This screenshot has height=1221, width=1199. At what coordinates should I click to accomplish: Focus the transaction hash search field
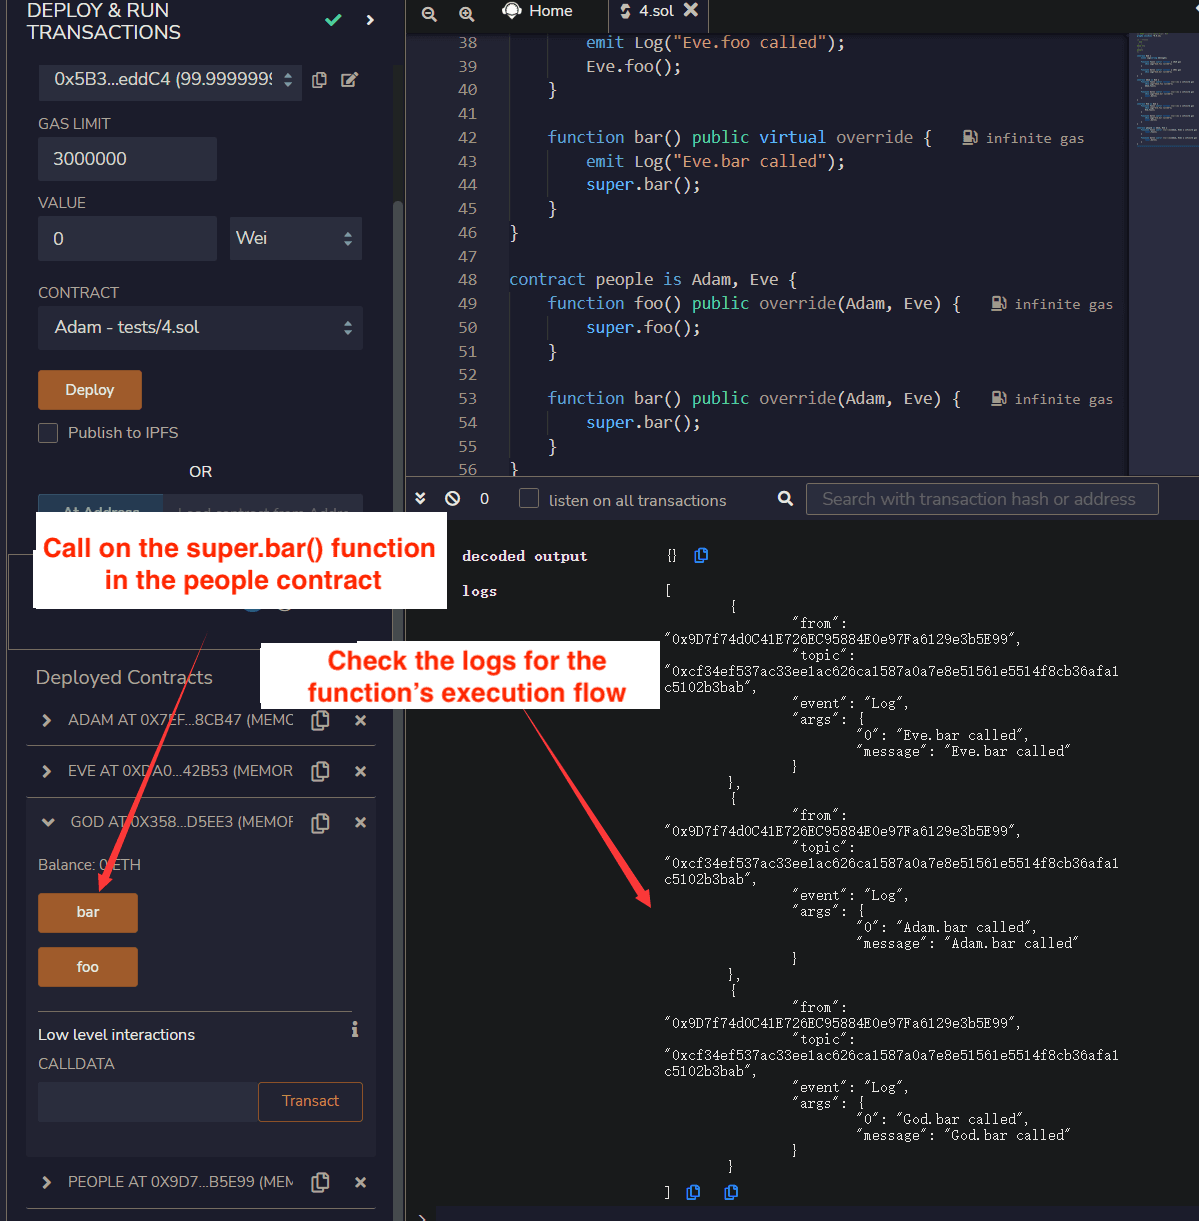click(981, 499)
